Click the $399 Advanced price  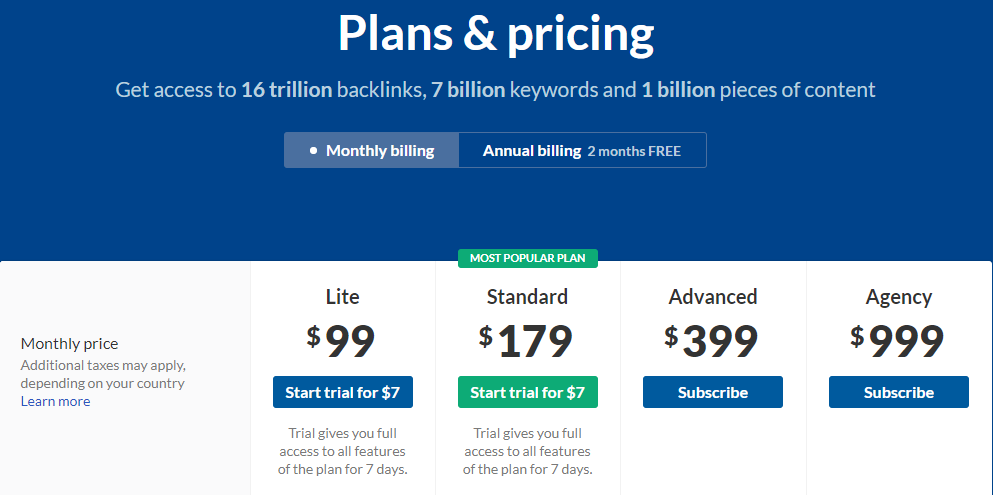711,342
